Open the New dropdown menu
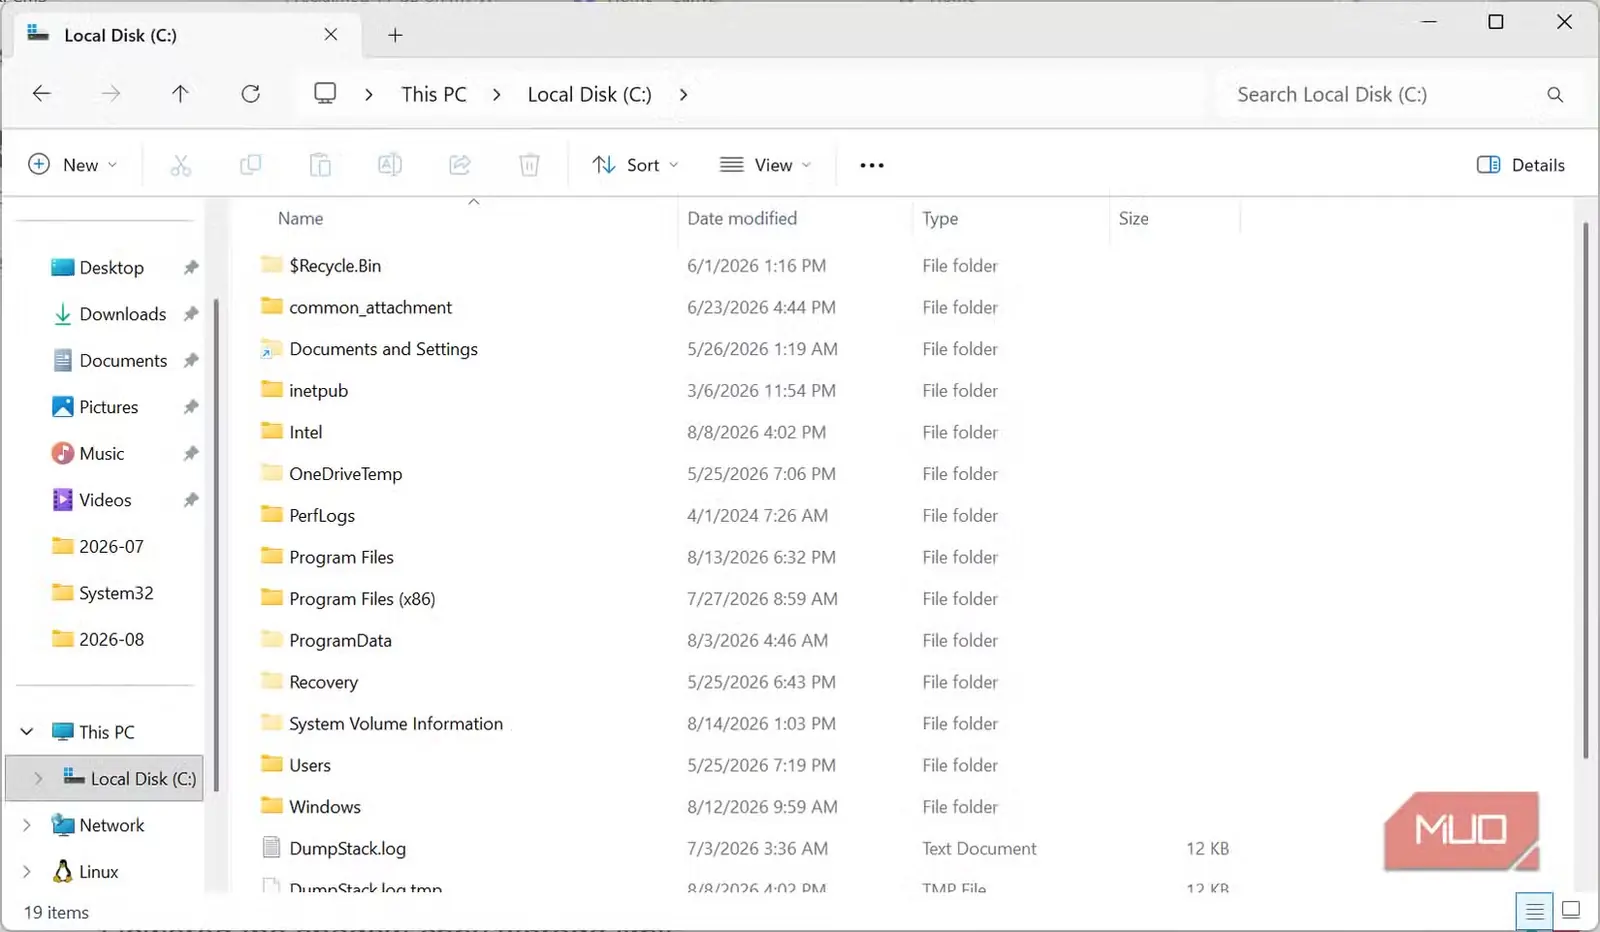Image resolution: width=1600 pixels, height=932 pixels. 73,165
